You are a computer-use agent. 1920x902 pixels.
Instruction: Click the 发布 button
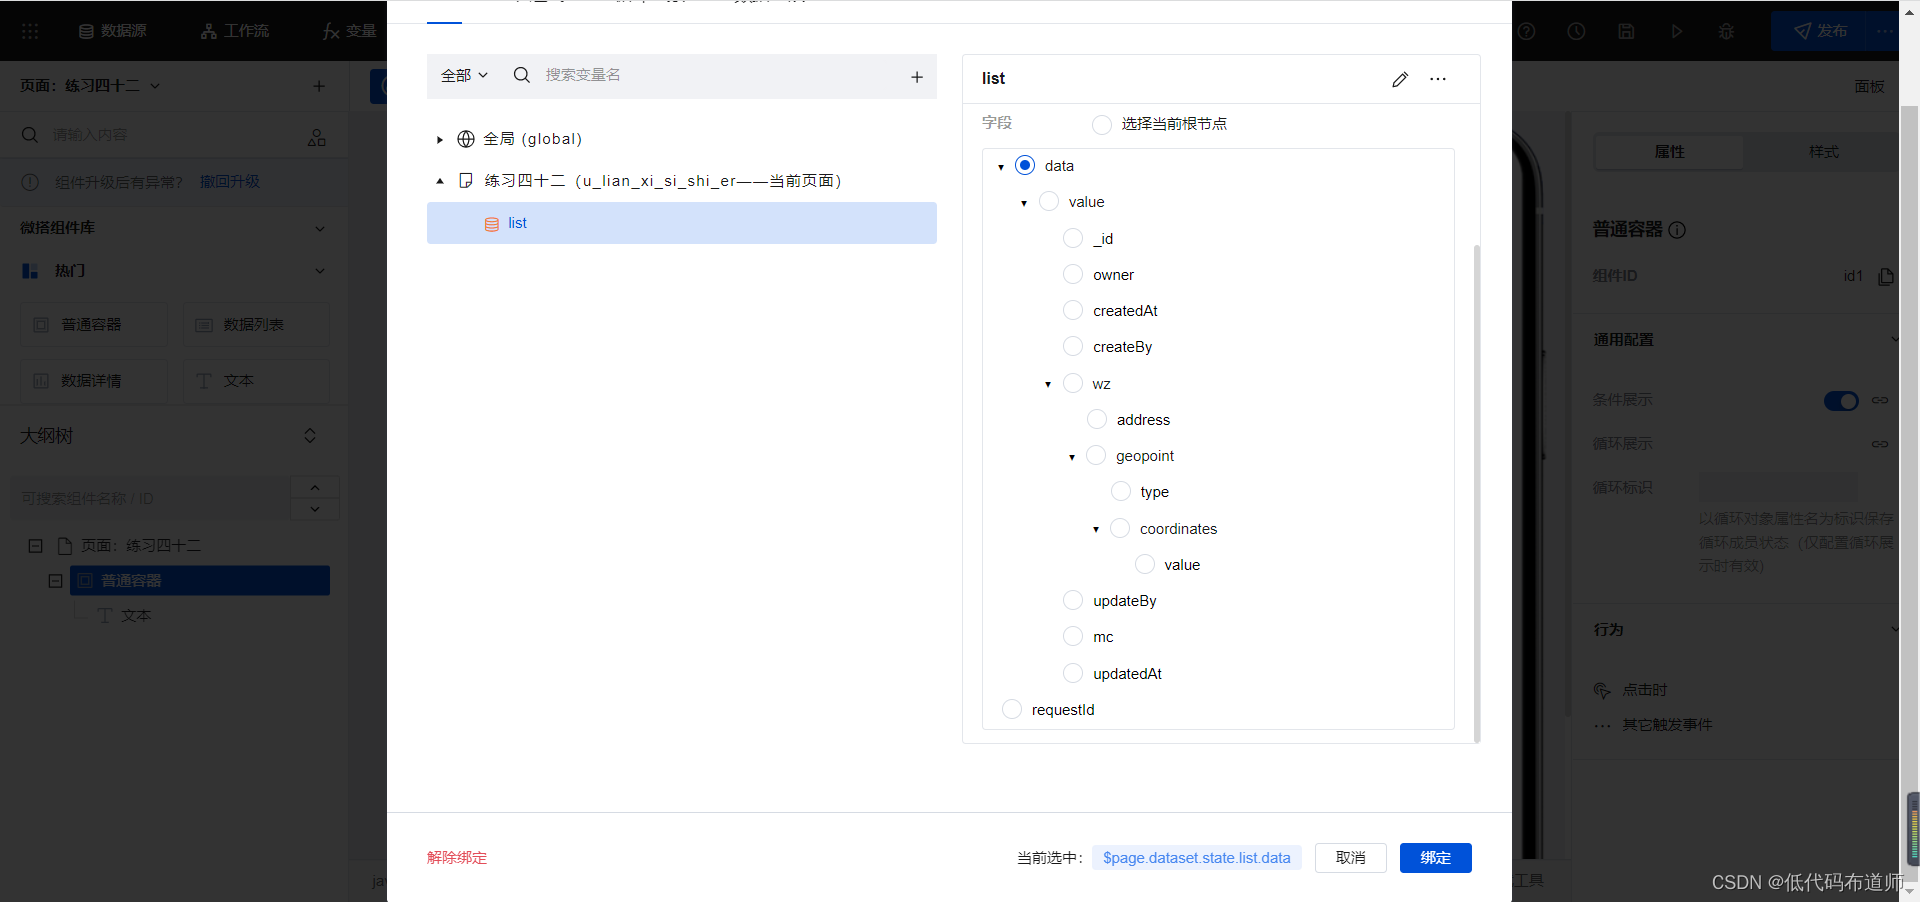tap(1820, 31)
